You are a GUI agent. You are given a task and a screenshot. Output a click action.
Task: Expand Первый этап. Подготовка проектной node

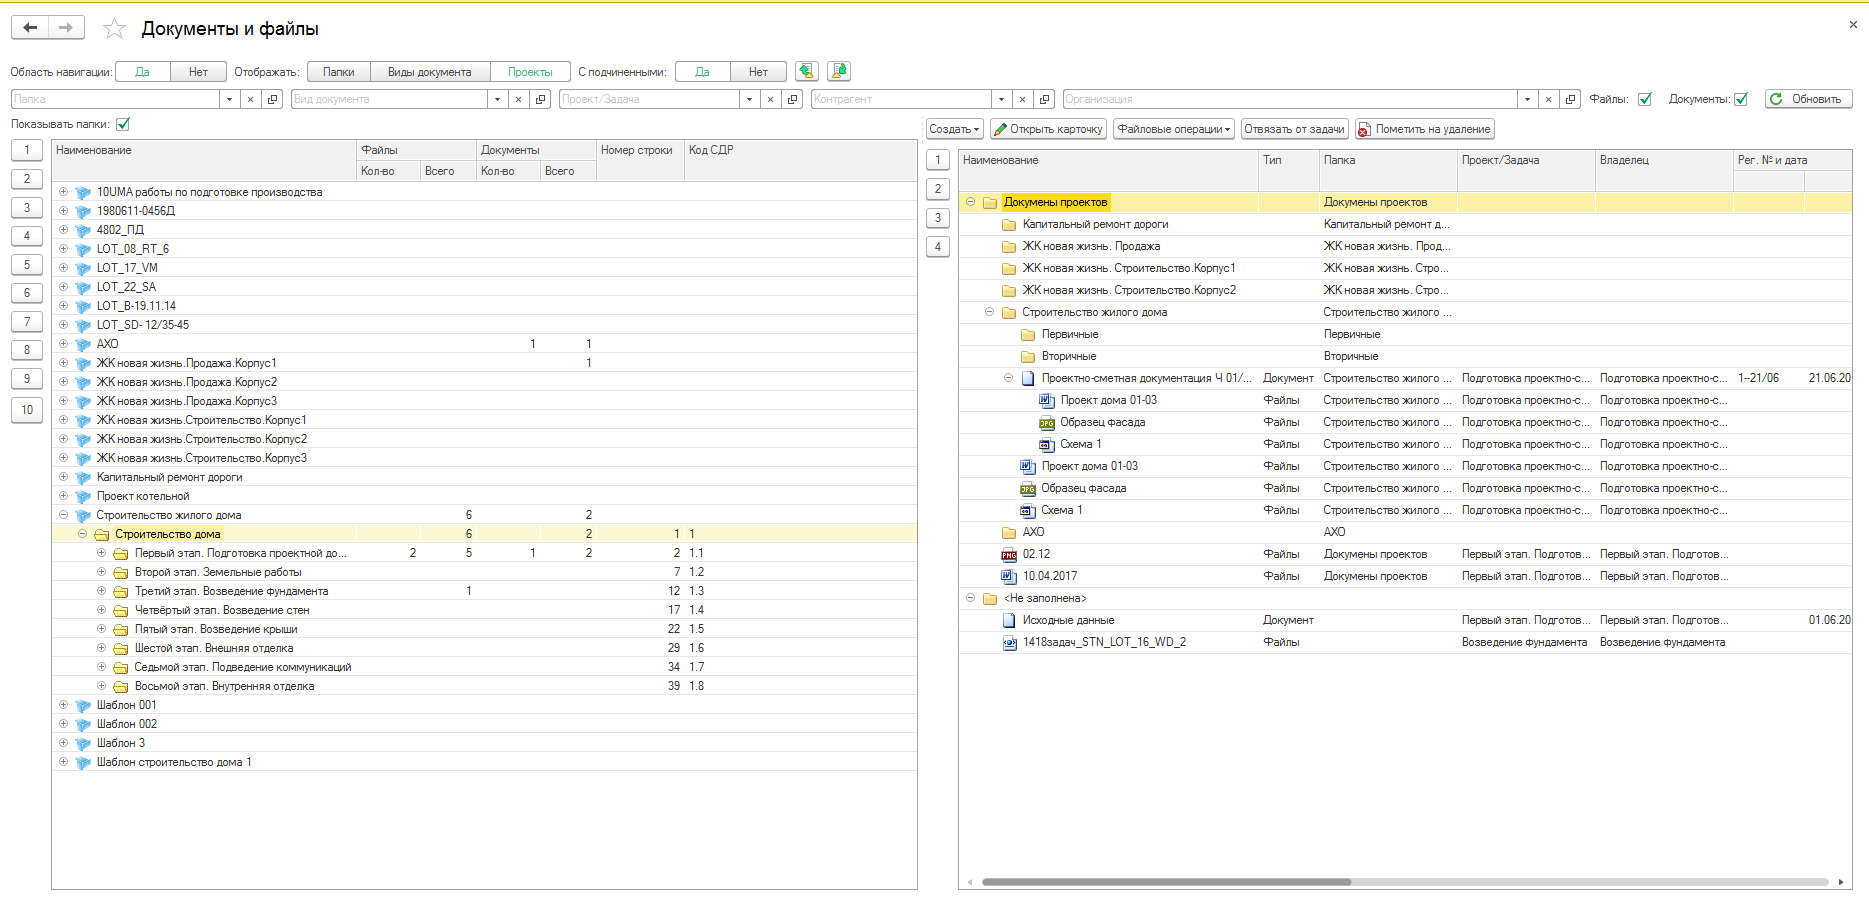coord(102,553)
